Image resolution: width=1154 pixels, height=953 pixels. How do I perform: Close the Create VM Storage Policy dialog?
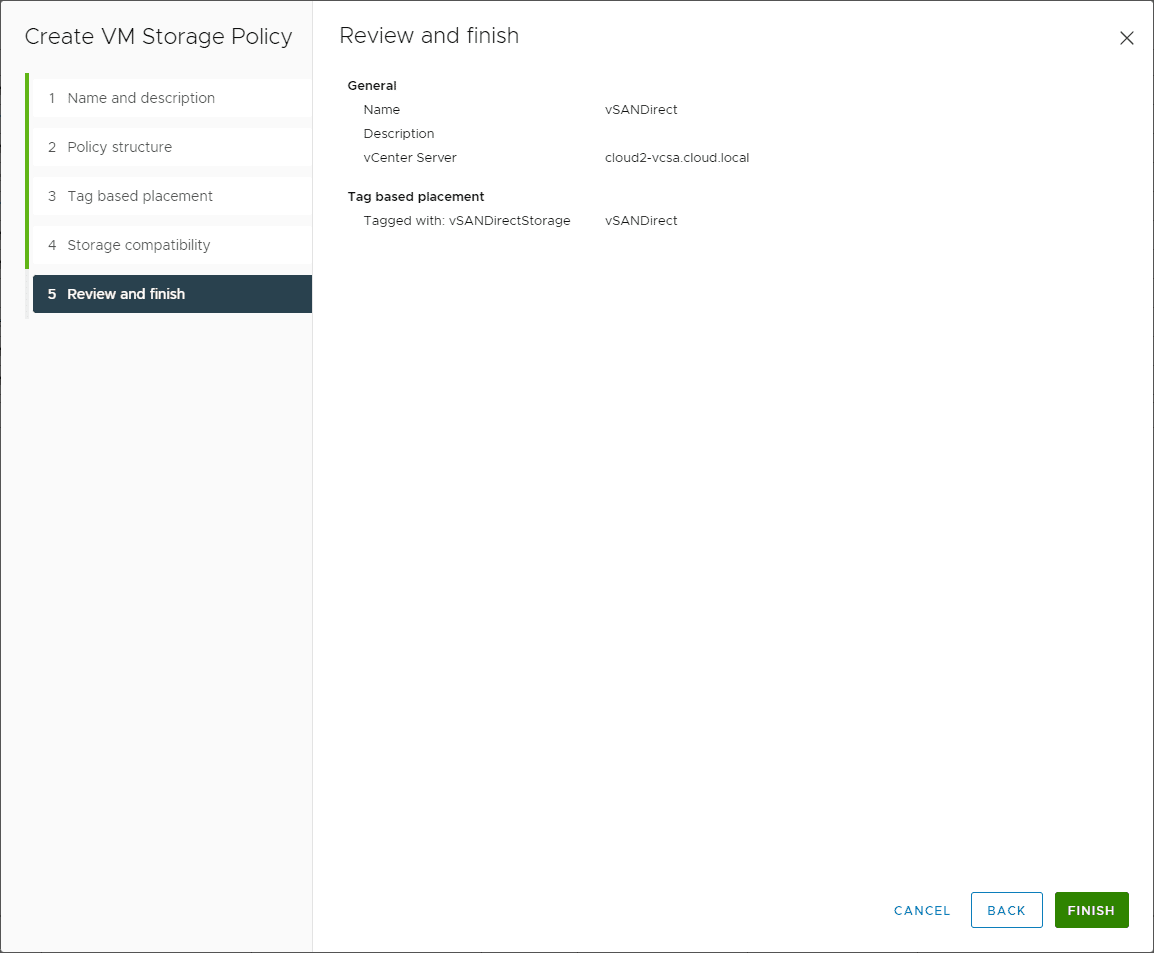point(1127,38)
